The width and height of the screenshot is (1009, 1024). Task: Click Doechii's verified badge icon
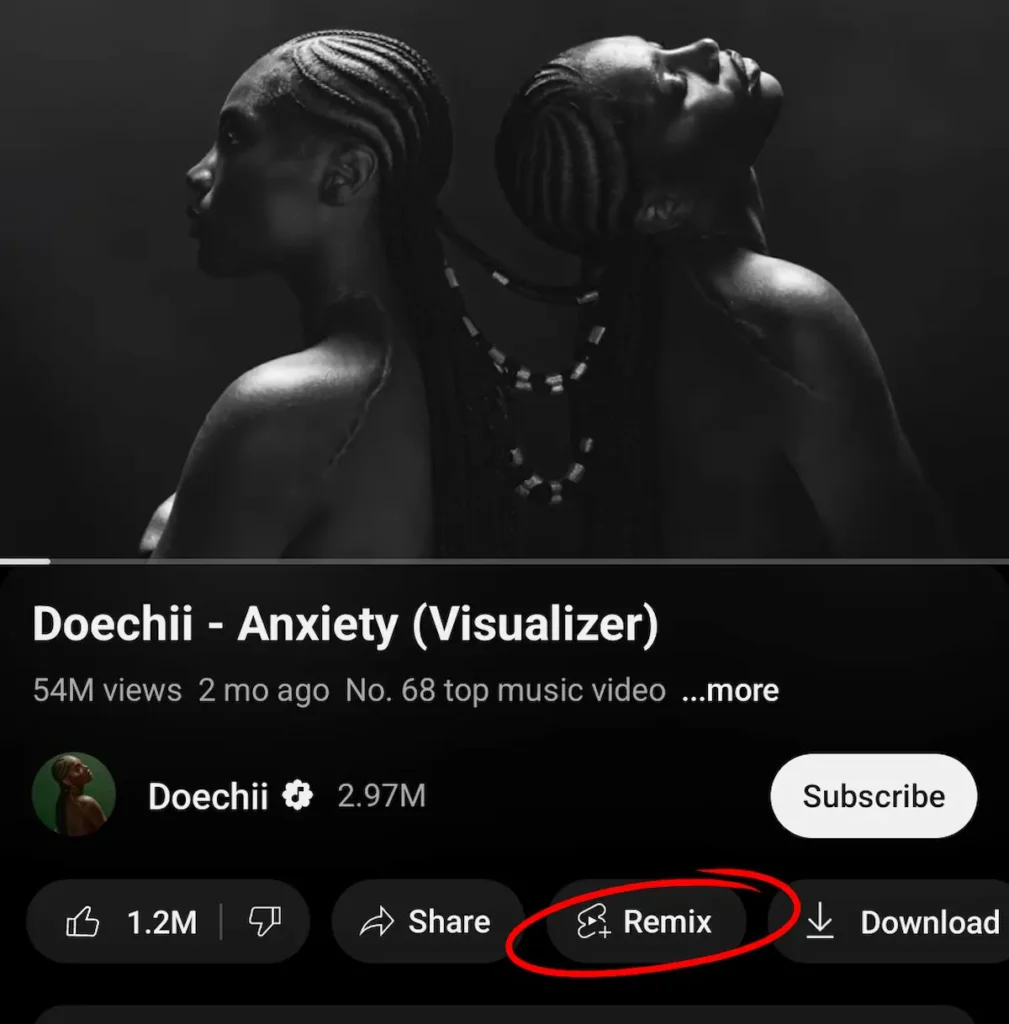click(297, 796)
